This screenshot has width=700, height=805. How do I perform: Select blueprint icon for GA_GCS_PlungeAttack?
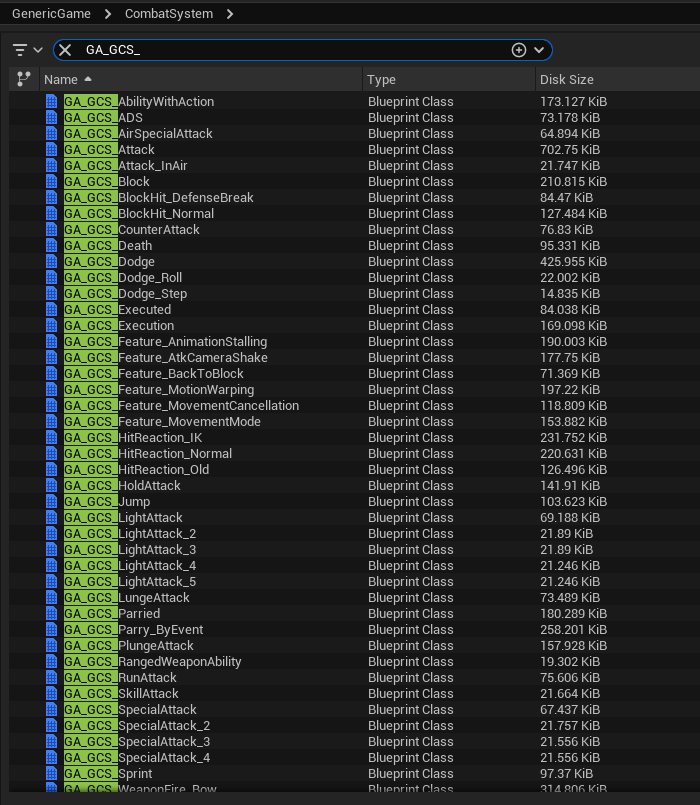(51, 645)
